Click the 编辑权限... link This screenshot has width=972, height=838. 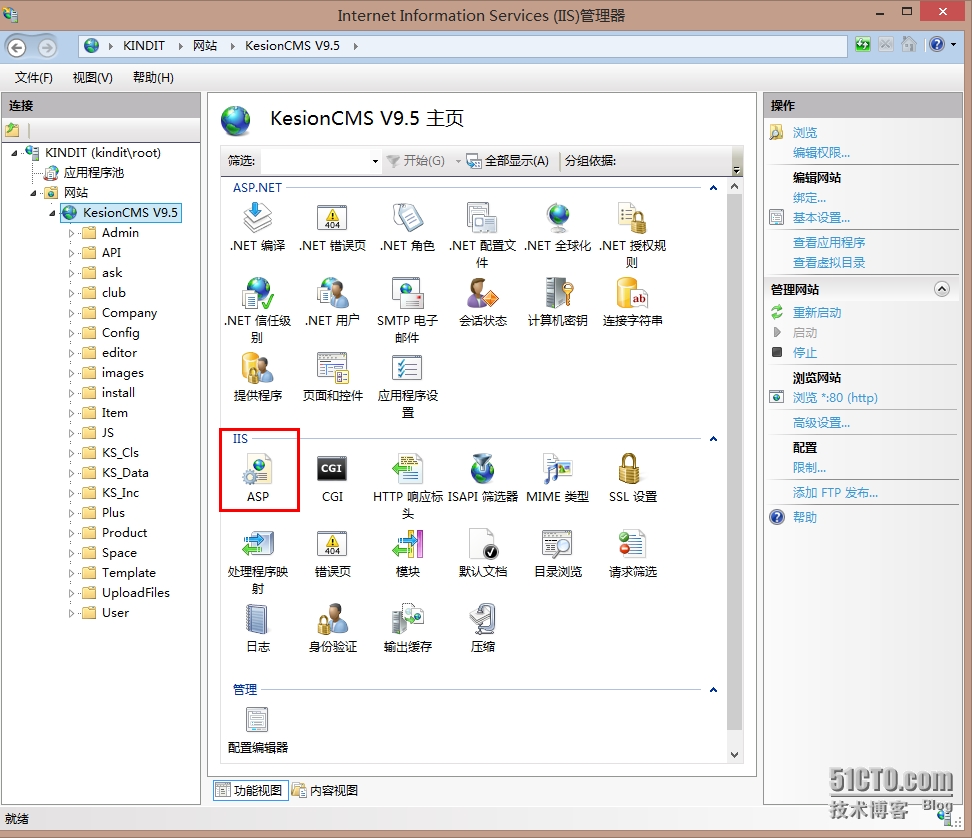pyautogui.click(x=821, y=152)
